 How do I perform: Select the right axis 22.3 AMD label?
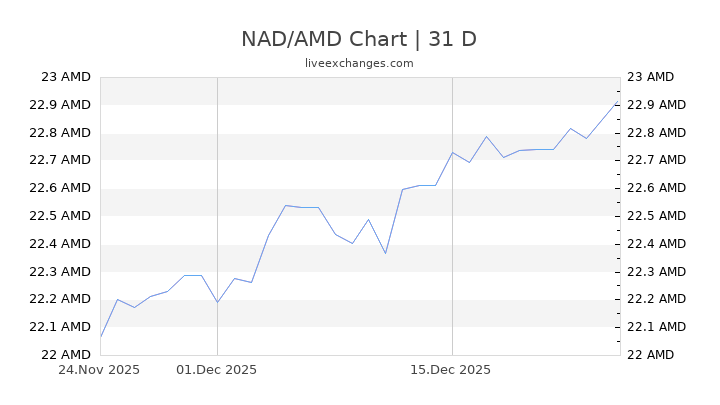(655, 271)
